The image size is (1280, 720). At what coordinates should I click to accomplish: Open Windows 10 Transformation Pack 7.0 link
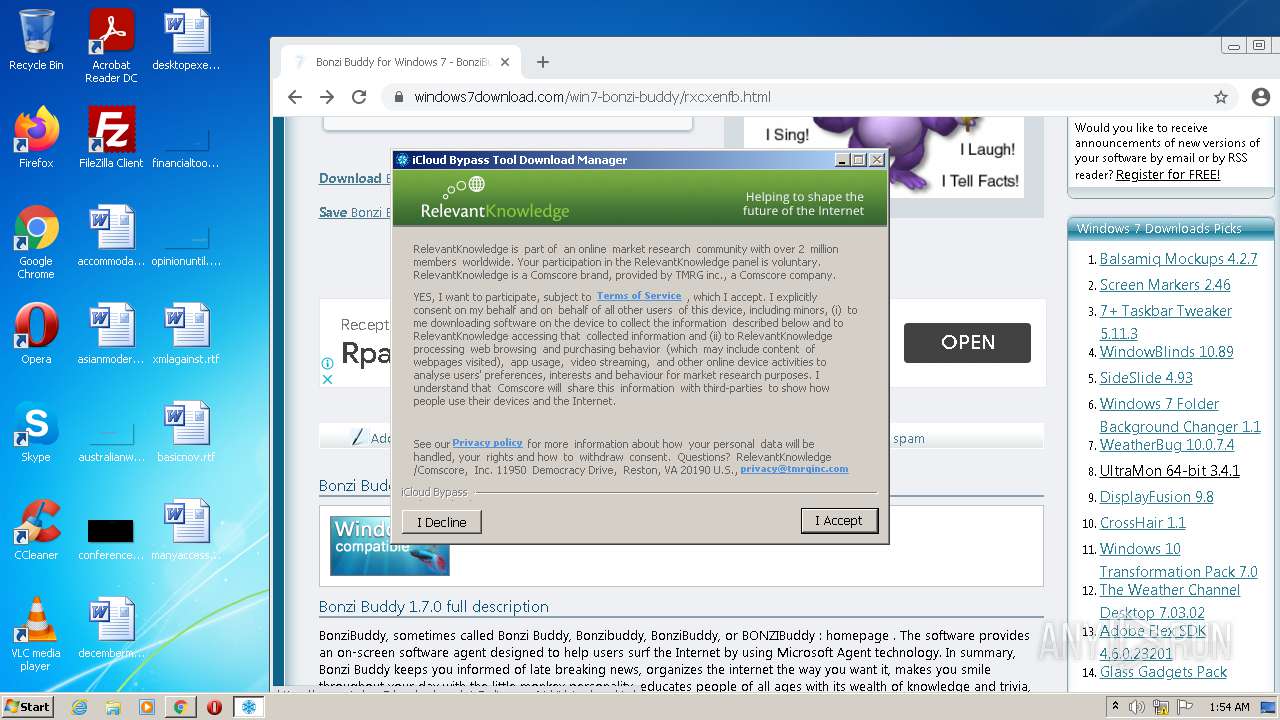click(x=1178, y=560)
